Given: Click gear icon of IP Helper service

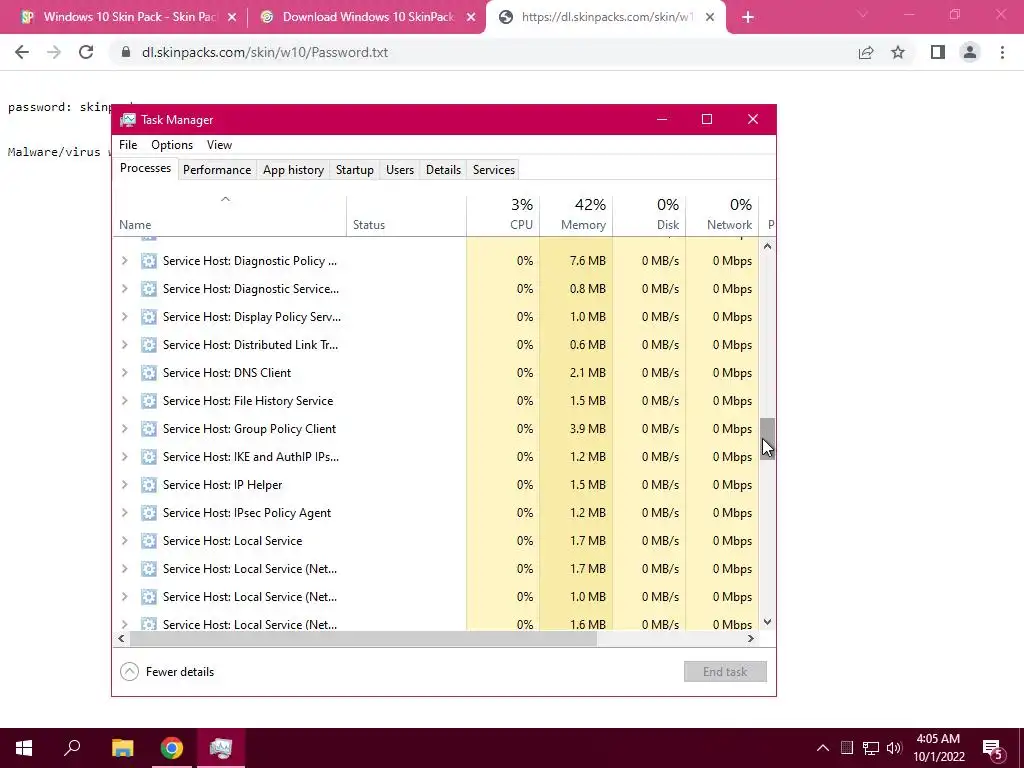Looking at the screenshot, I should tap(149, 485).
